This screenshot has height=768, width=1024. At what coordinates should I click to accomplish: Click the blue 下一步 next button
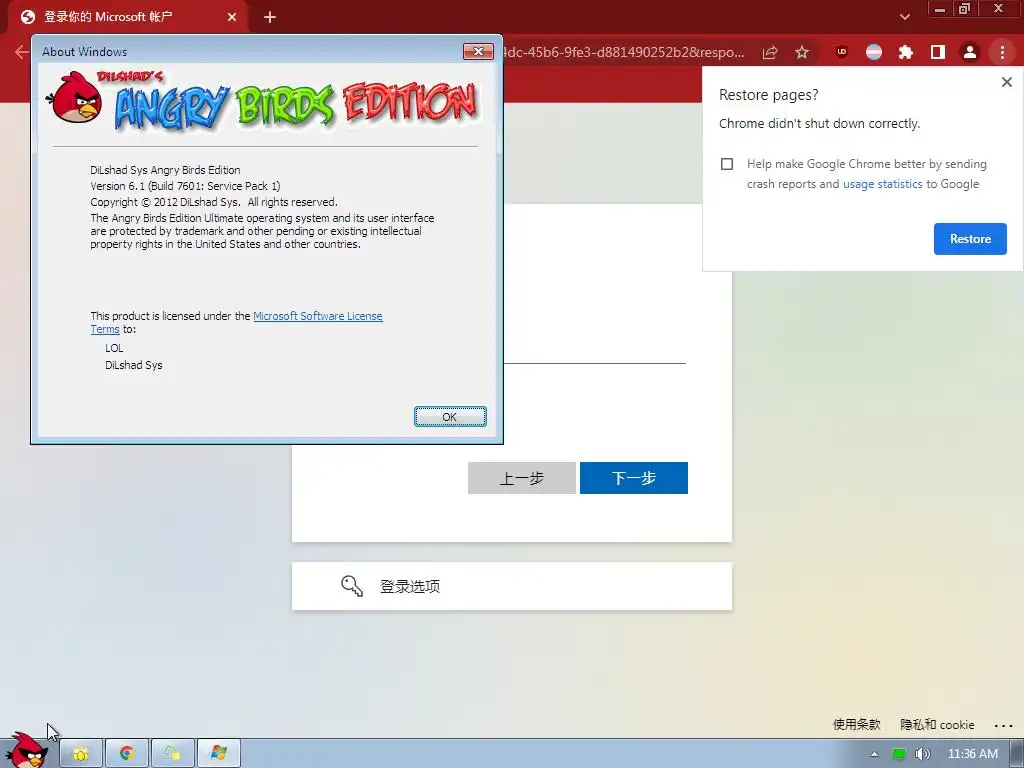pos(633,478)
